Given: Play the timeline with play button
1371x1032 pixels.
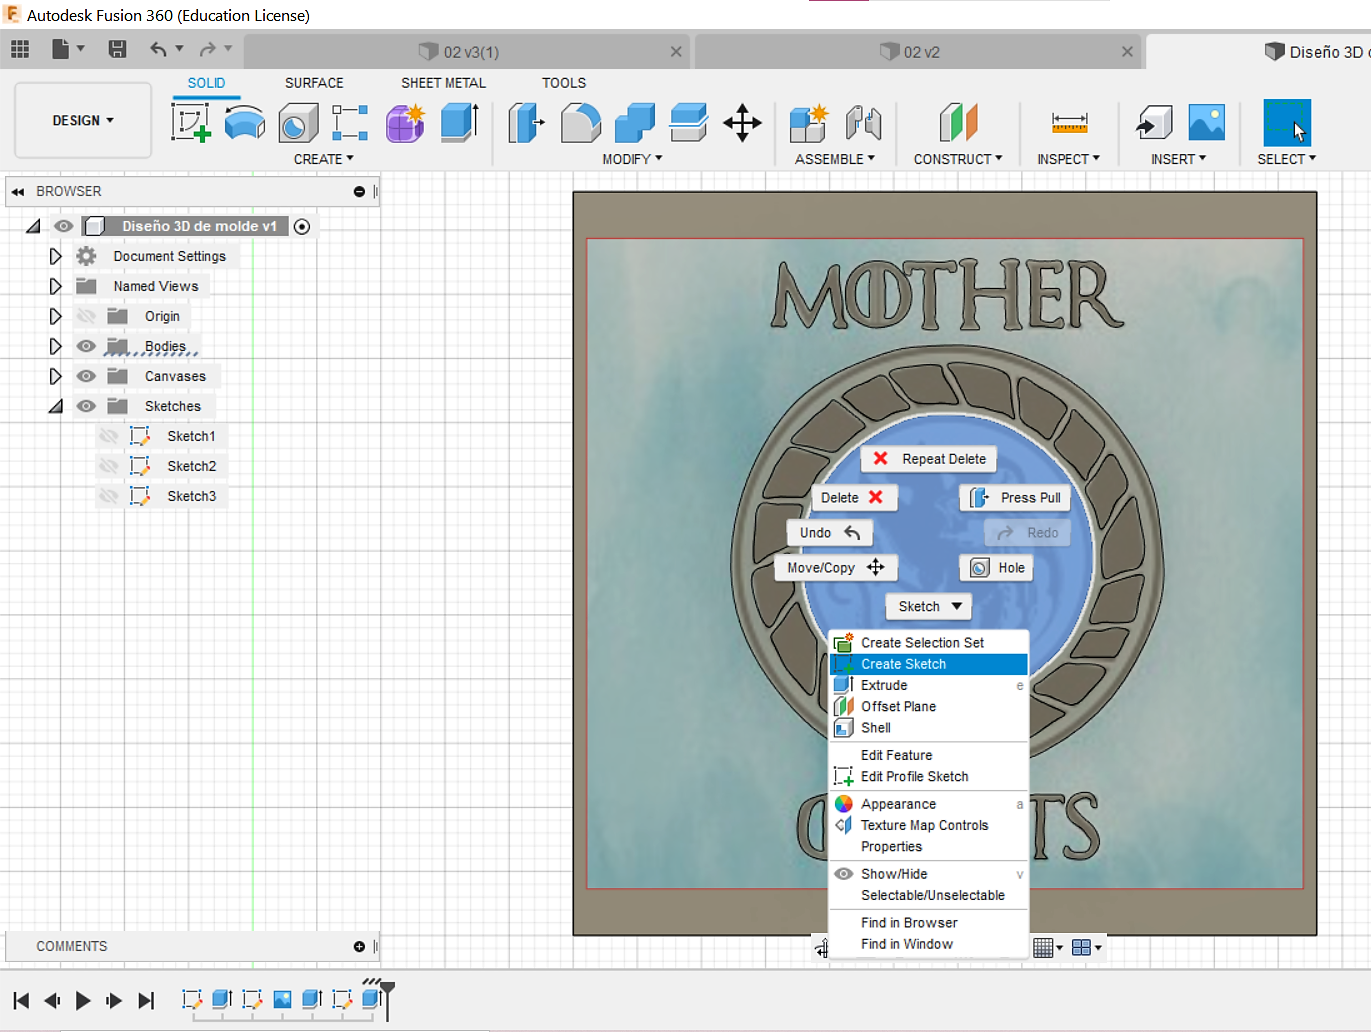Looking at the screenshot, I should (83, 1000).
